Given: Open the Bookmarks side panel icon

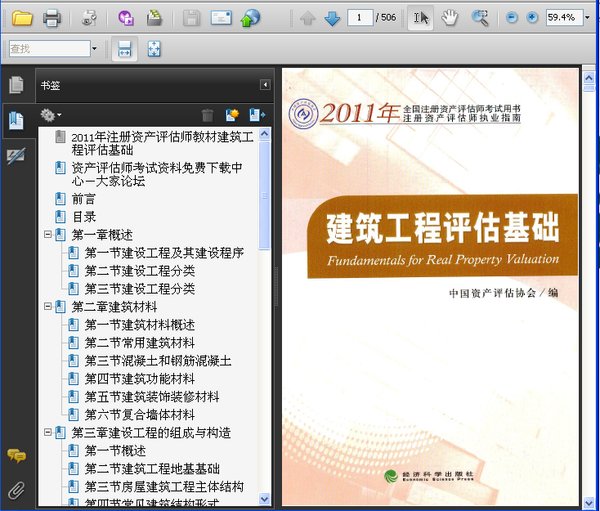Looking at the screenshot, I should [16, 121].
